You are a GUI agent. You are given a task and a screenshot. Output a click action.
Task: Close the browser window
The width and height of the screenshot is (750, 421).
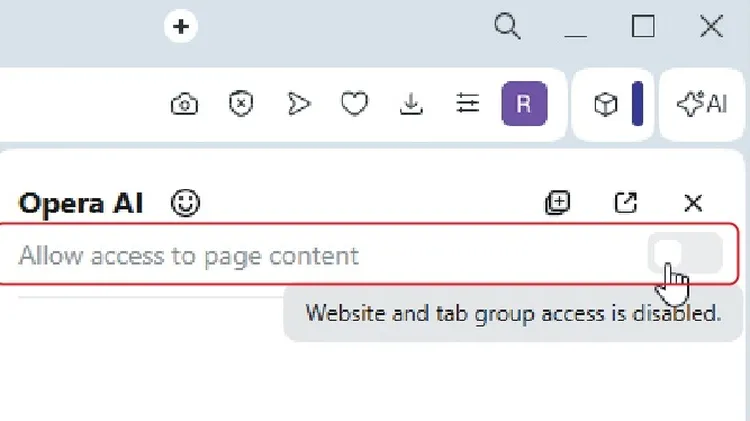point(711,27)
